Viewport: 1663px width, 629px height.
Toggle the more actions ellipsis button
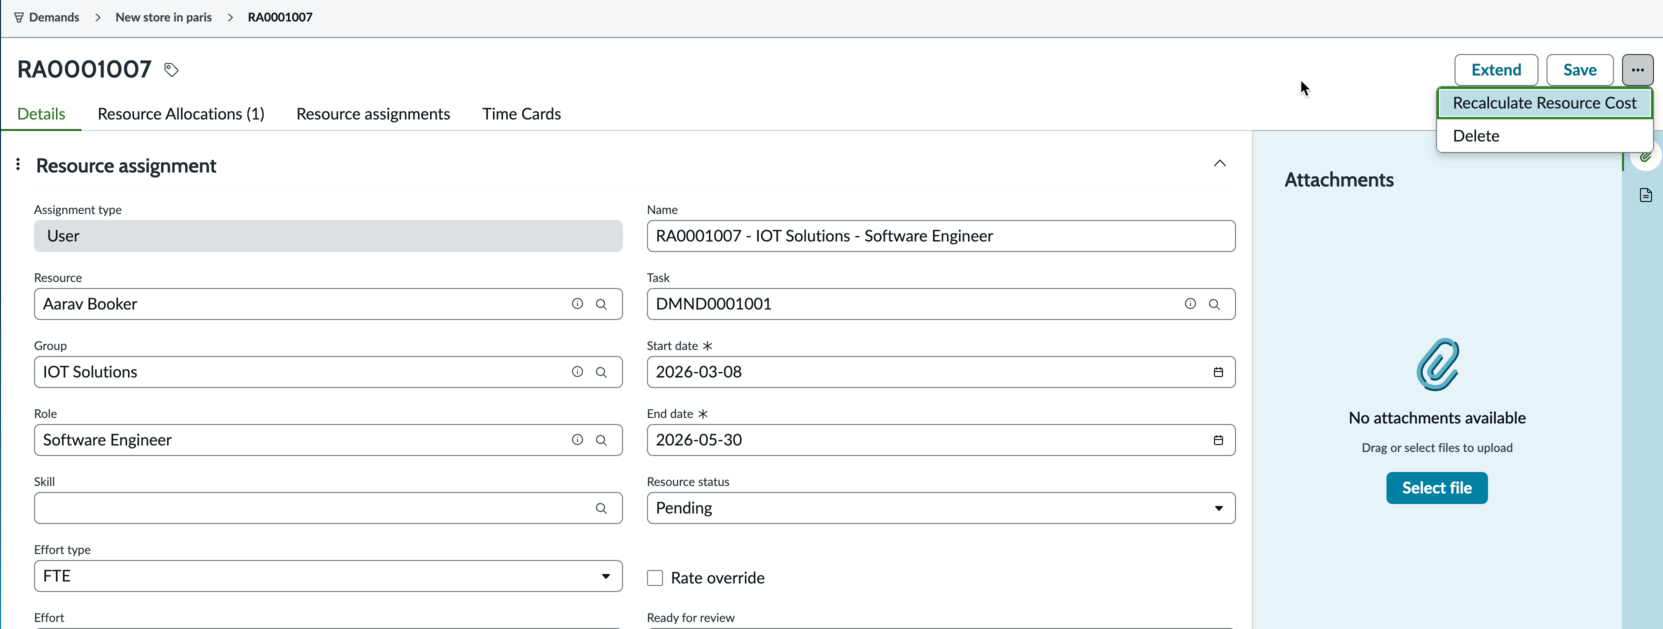pyautogui.click(x=1637, y=70)
